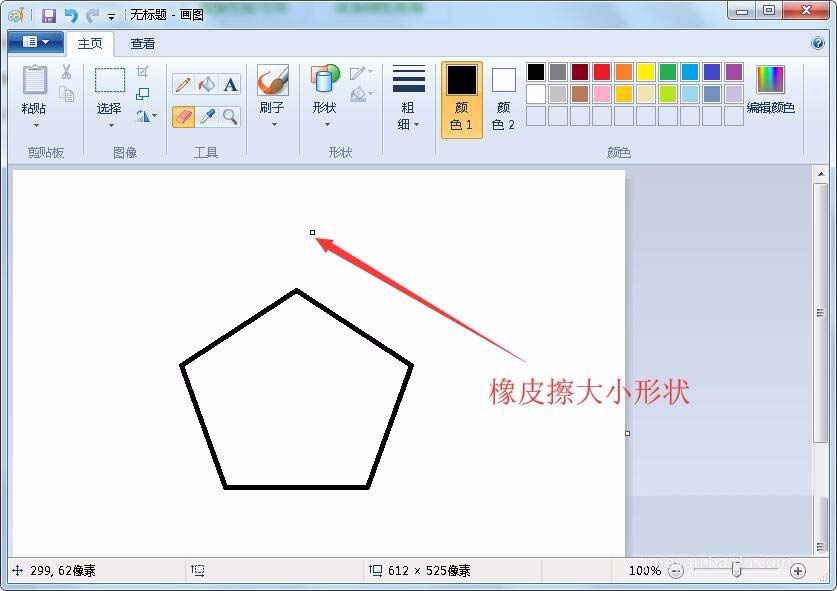Select the red color swatch
Viewport: 837px width, 591px height.
[601, 72]
